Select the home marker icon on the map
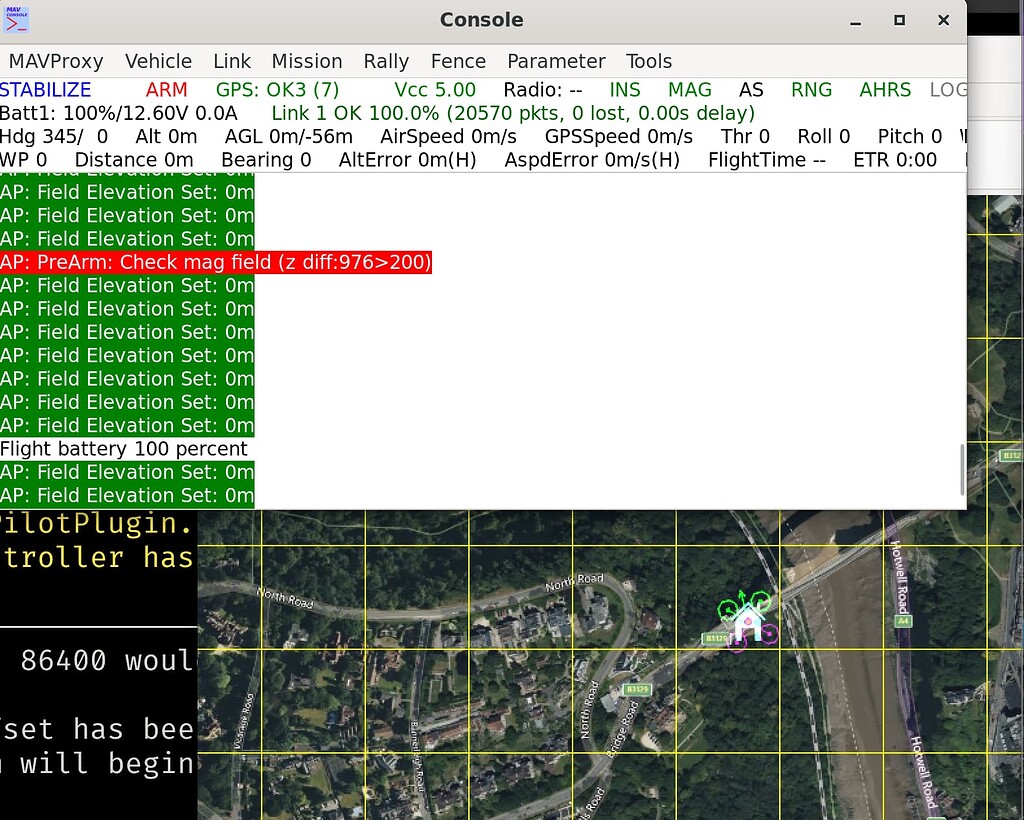The image size is (1024, 820). point(748,625)
